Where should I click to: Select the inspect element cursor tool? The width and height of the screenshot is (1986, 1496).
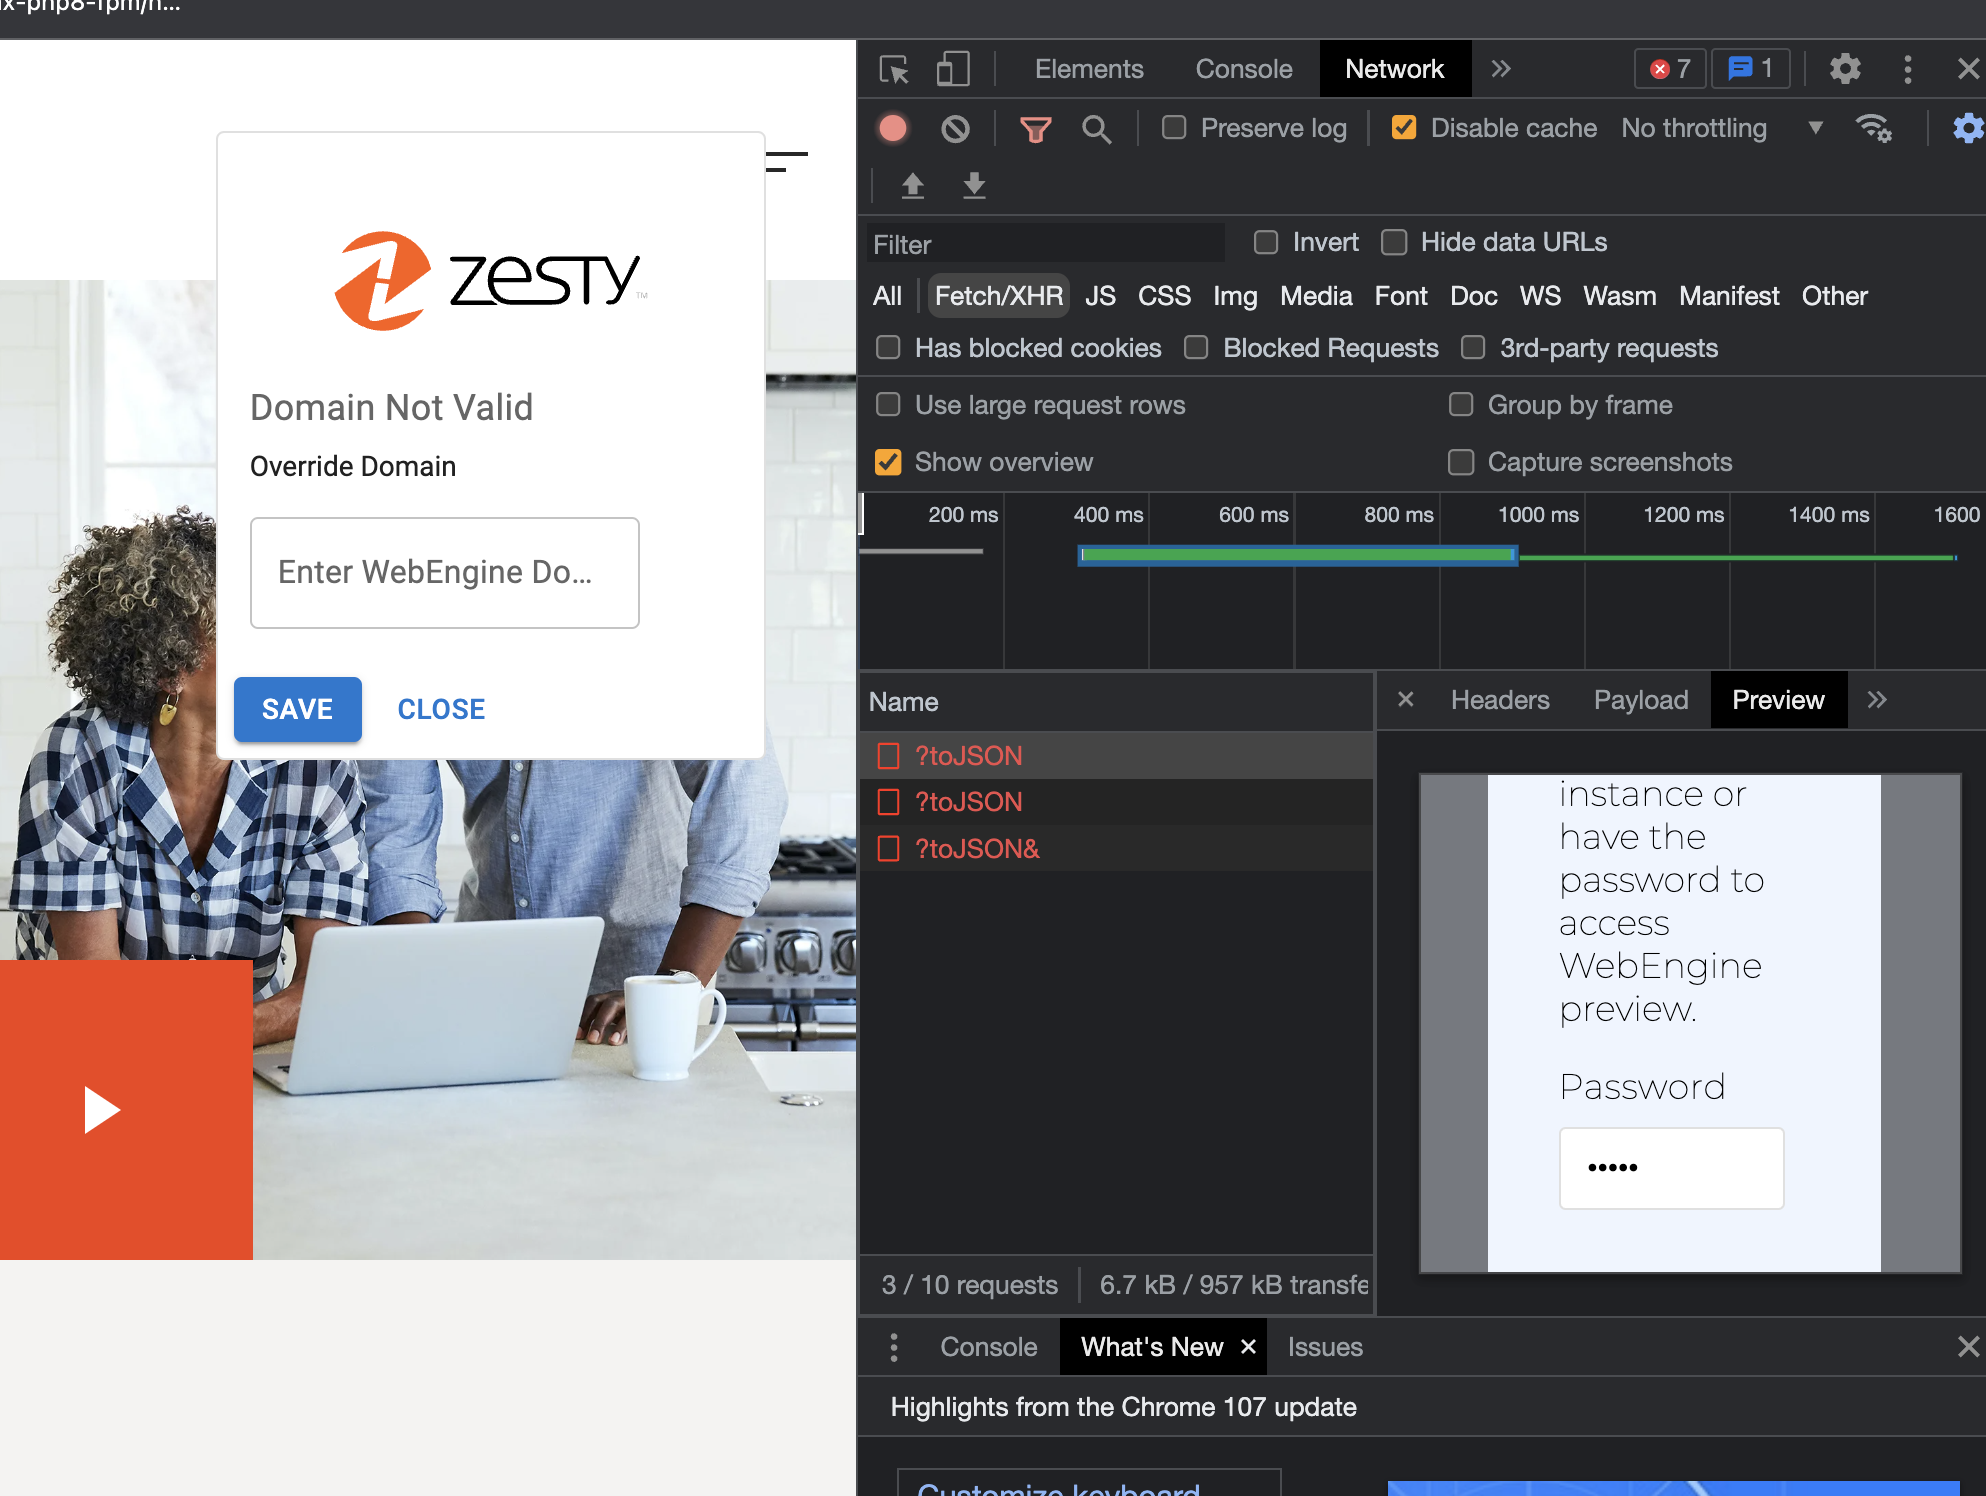click(895, 68)
